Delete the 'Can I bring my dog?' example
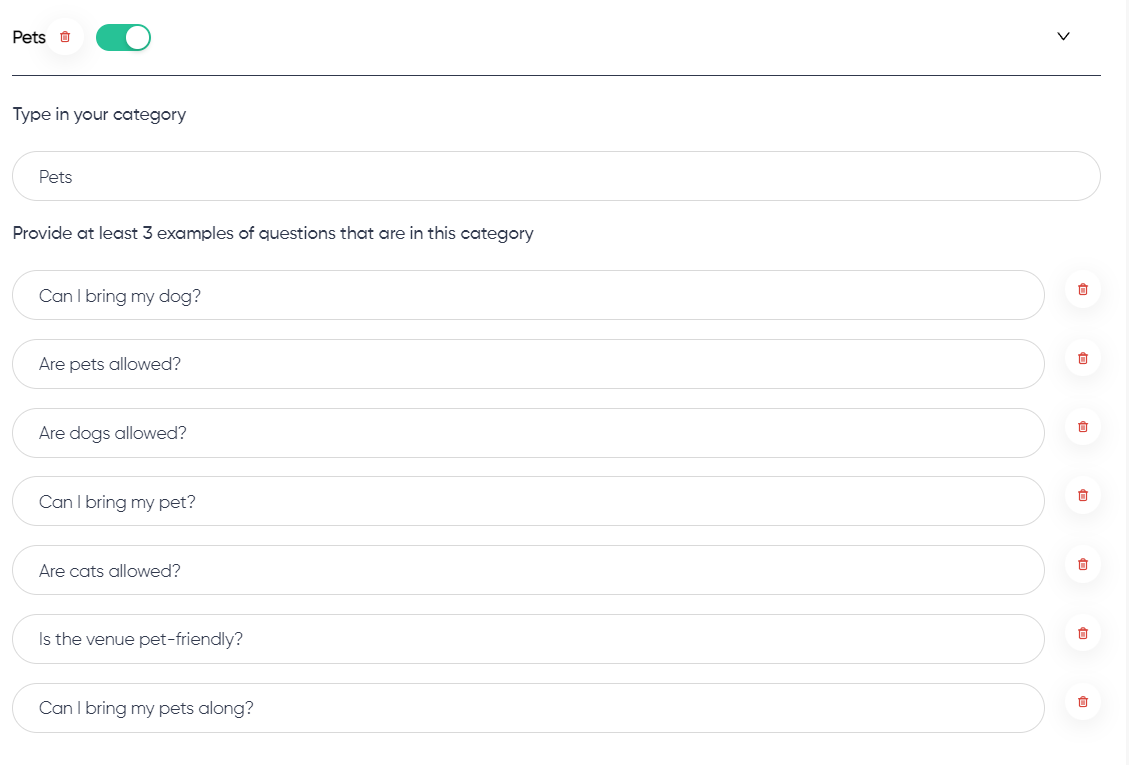This screenshot has width=1129, height=765. (1082, 290)
